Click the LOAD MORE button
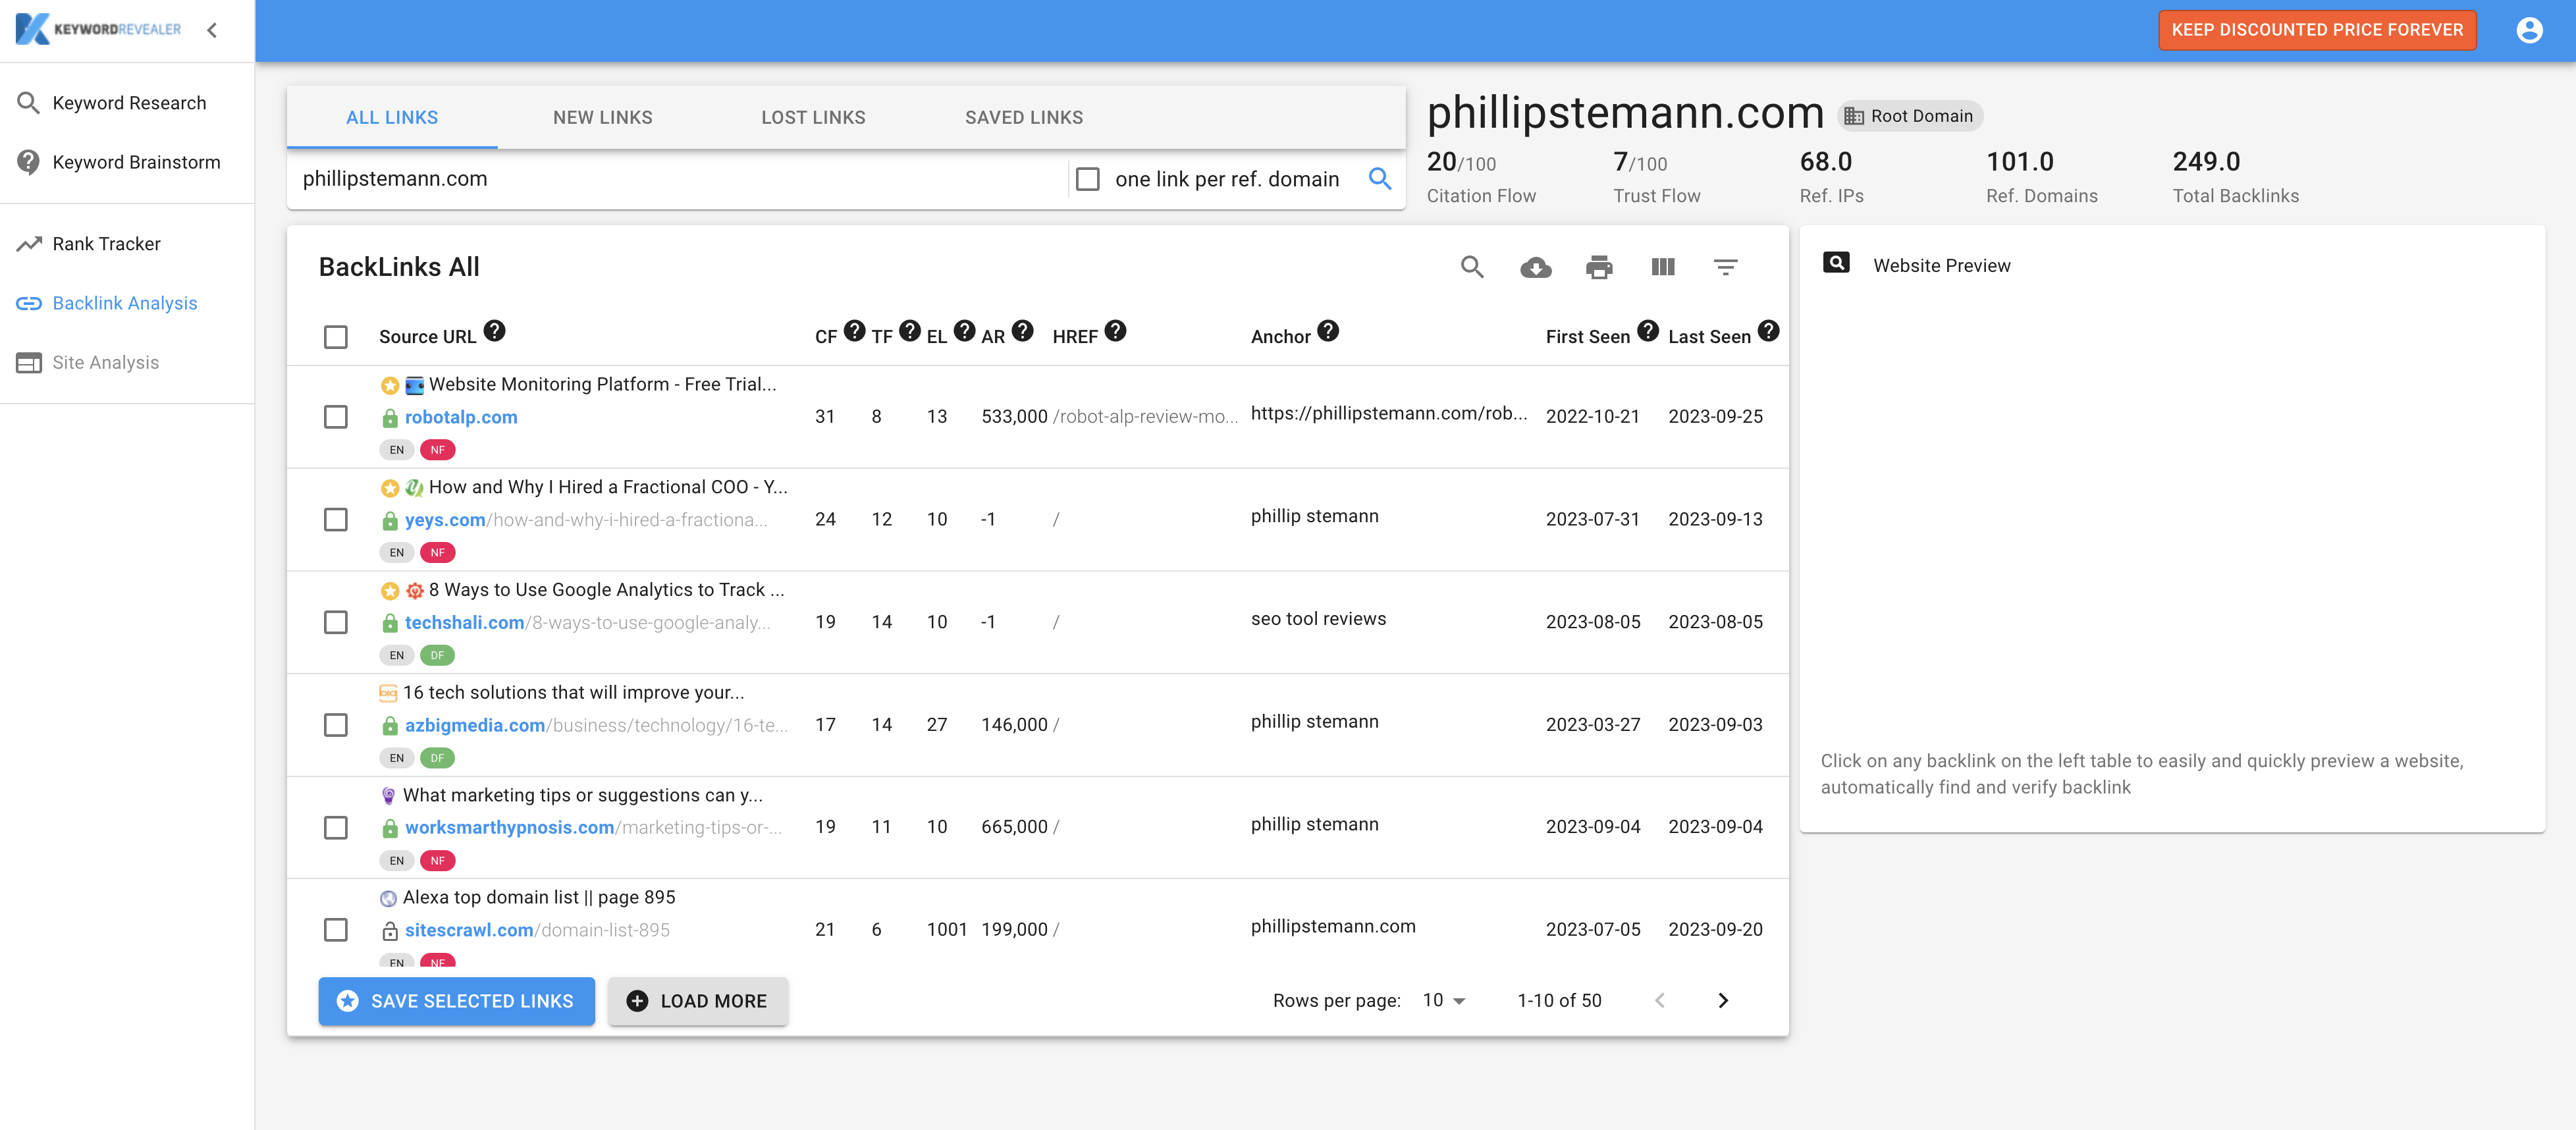Viewport: 2576px width, 1130px height. tap(697, 1001)
